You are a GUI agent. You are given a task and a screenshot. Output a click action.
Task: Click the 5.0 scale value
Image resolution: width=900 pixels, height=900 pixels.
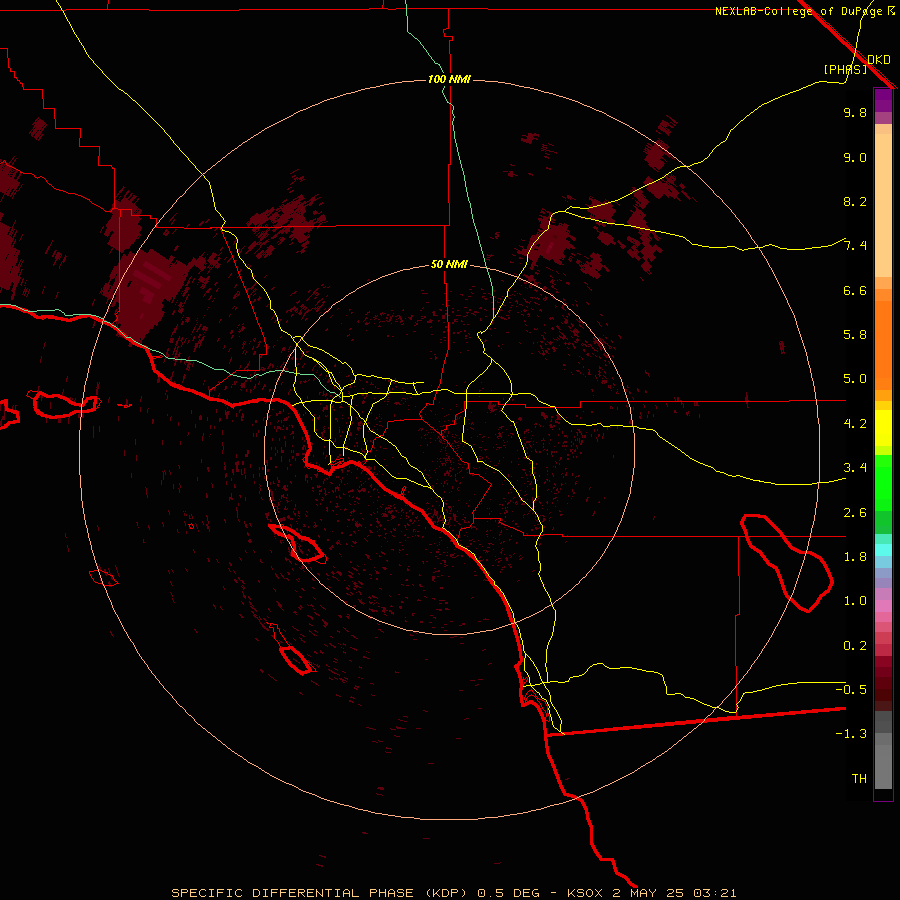(855, 379)
